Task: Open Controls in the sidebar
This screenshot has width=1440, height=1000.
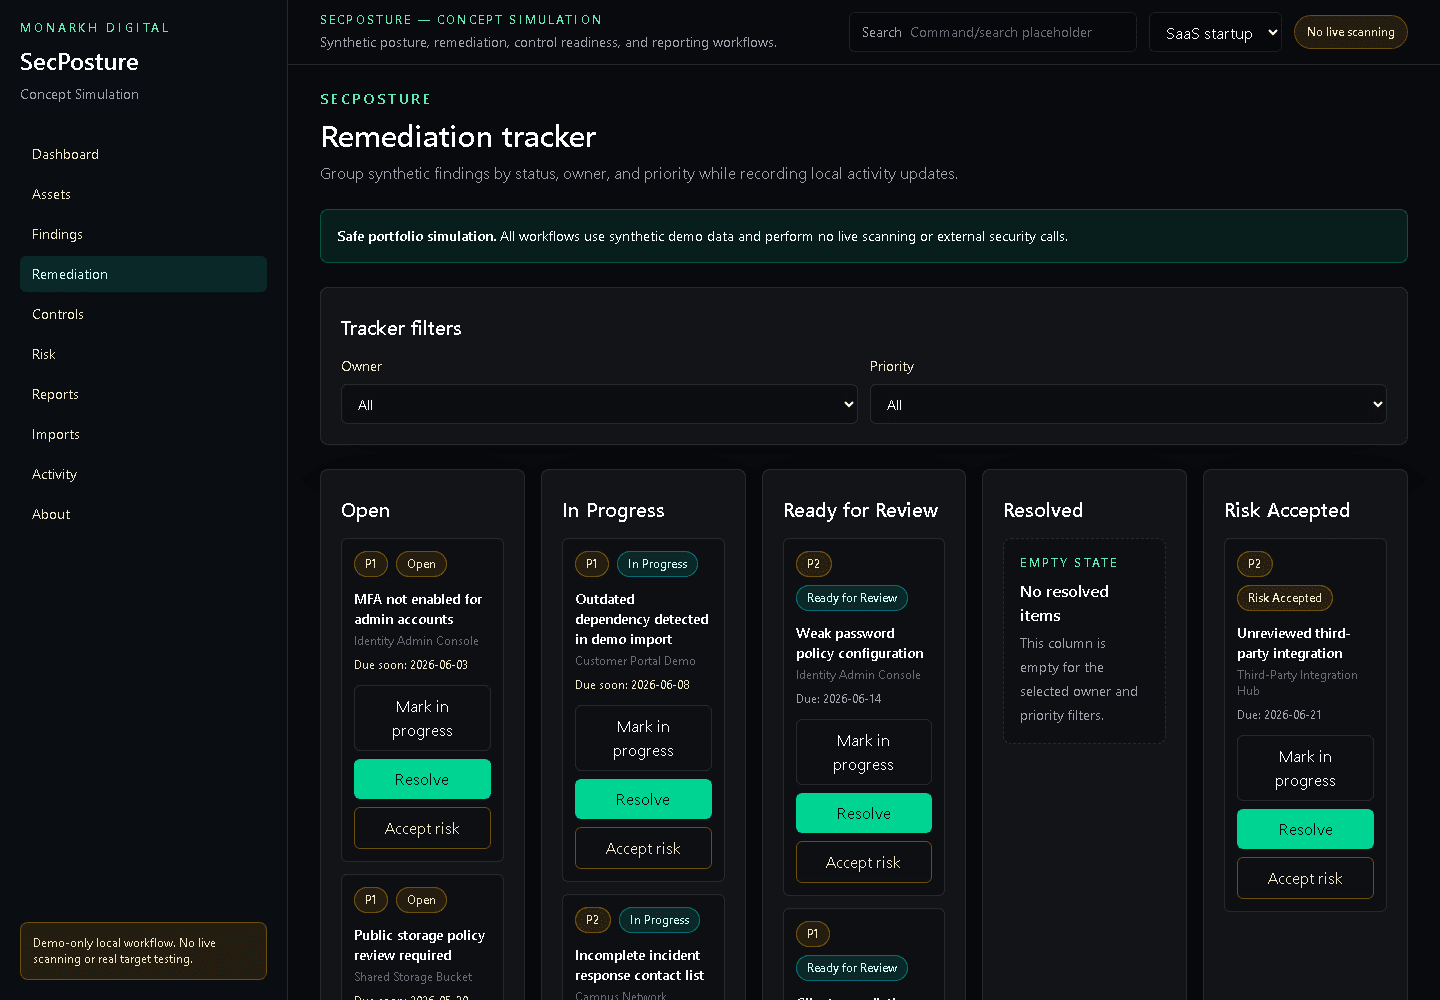Action: point(143,314)
